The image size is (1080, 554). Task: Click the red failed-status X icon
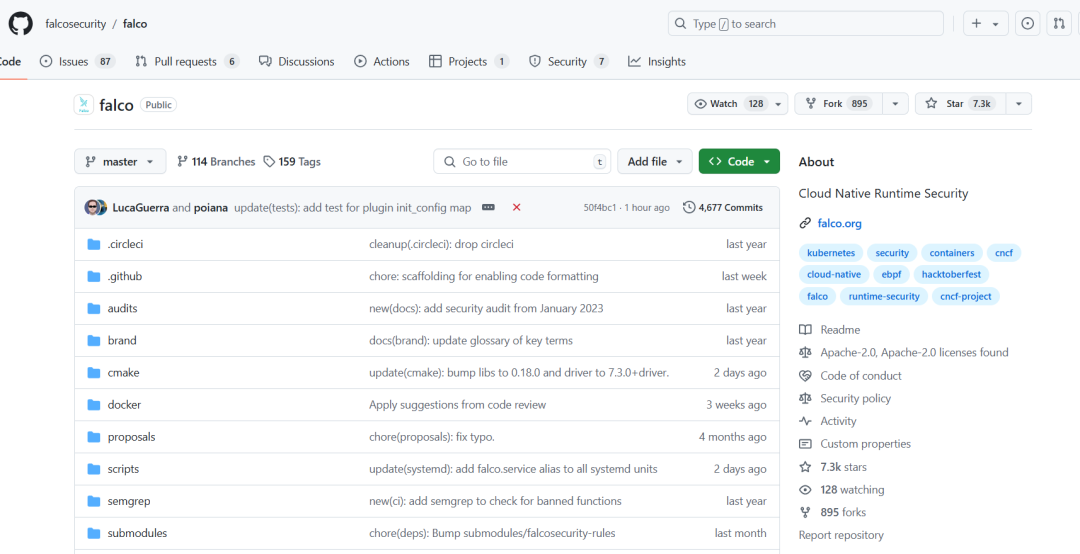pos(517,207)
